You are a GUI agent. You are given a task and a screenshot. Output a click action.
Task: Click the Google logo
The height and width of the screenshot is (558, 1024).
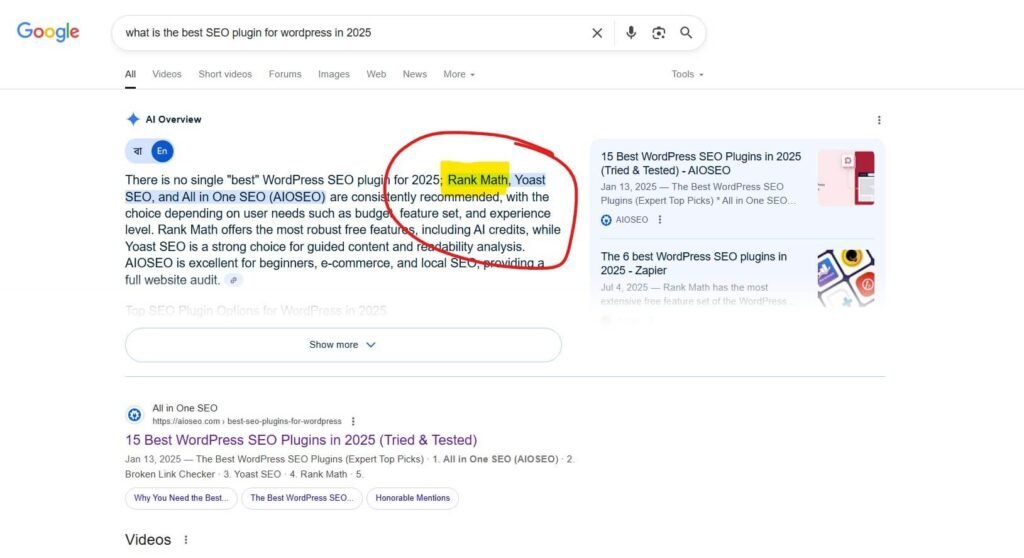point(48,31)
